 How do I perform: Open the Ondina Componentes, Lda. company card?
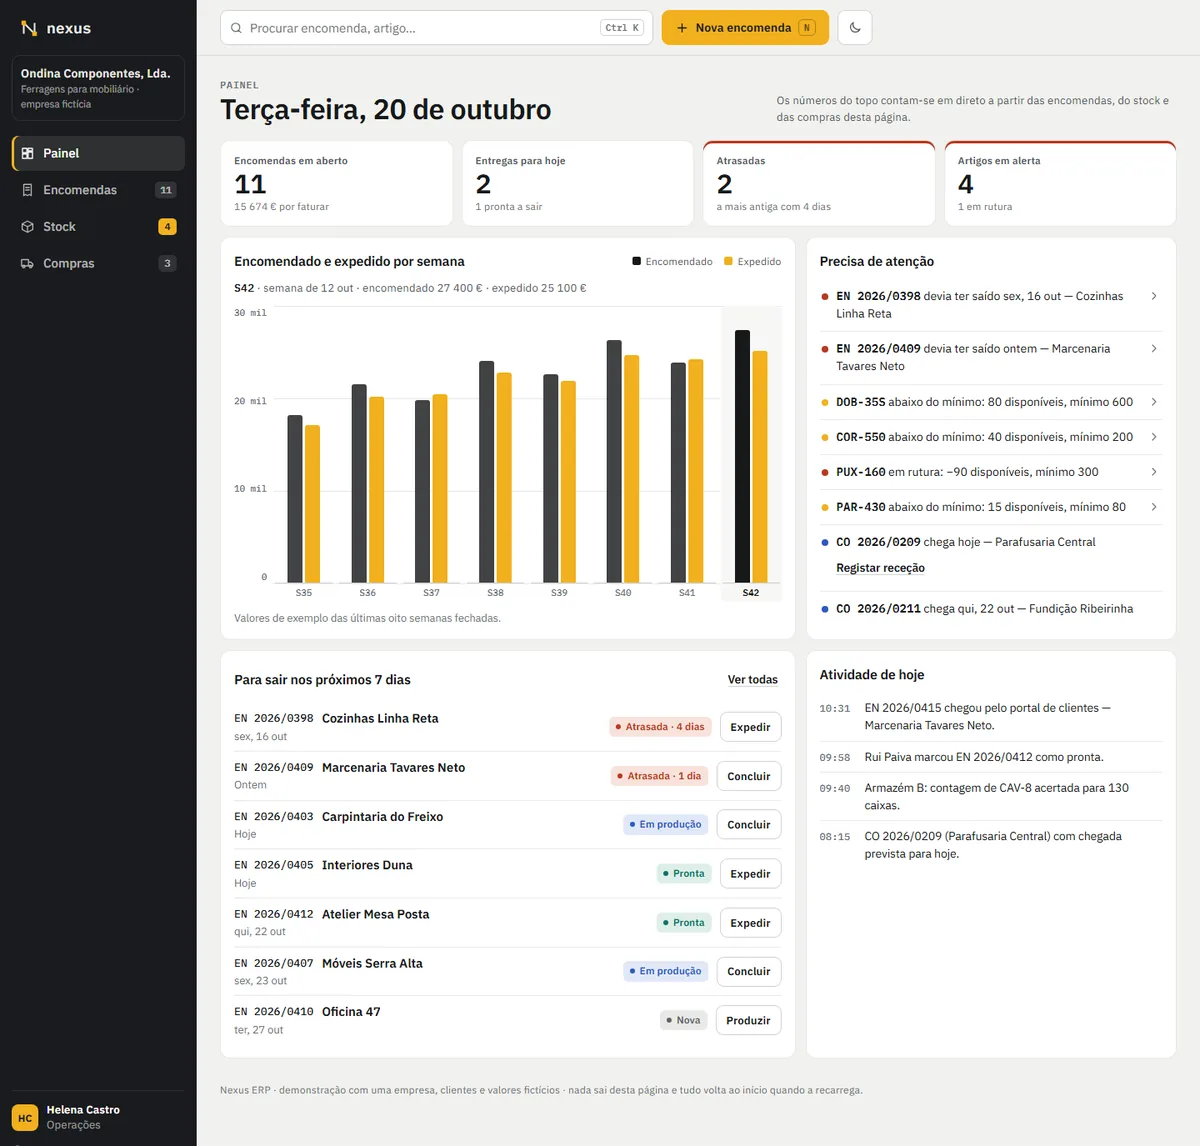[x=98, y=88]
